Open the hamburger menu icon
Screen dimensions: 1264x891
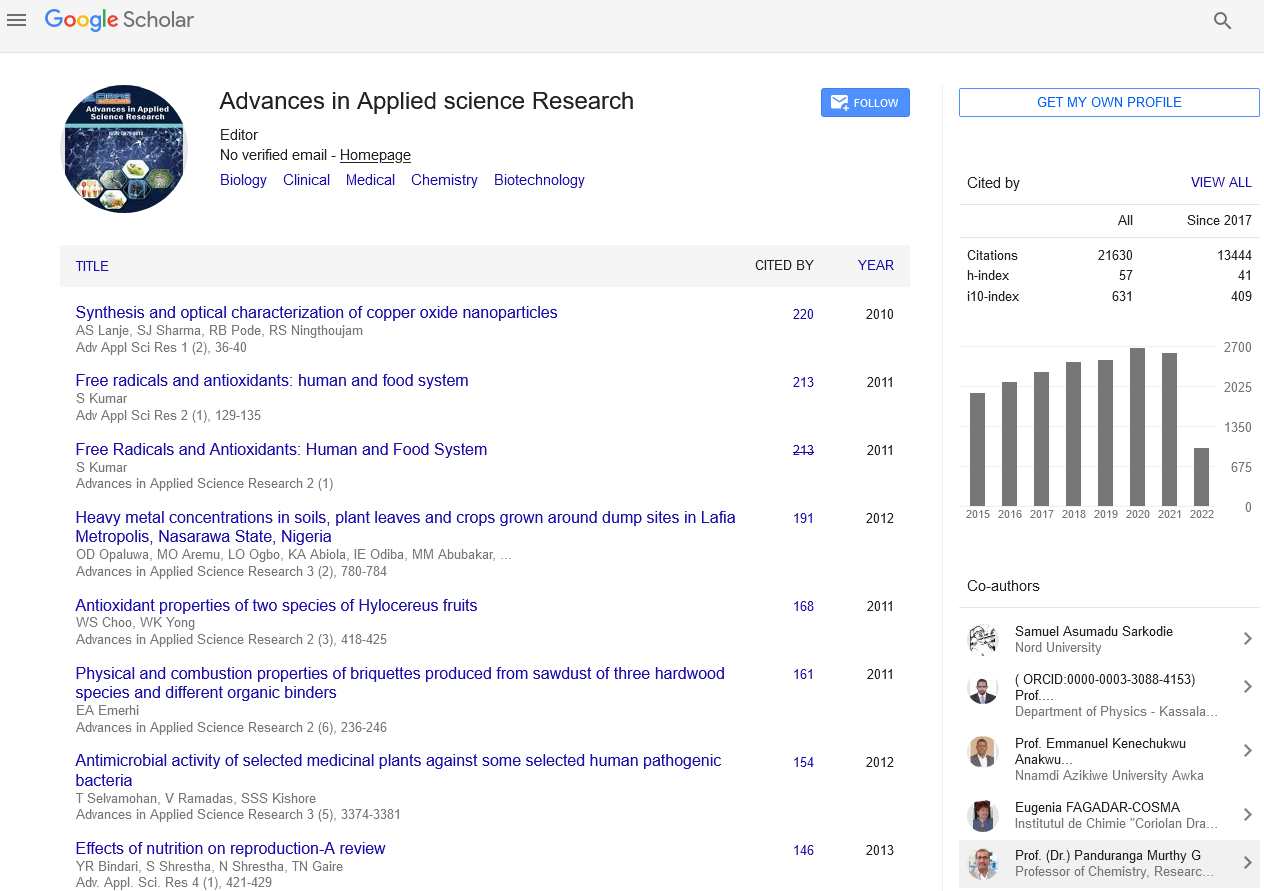16,20
